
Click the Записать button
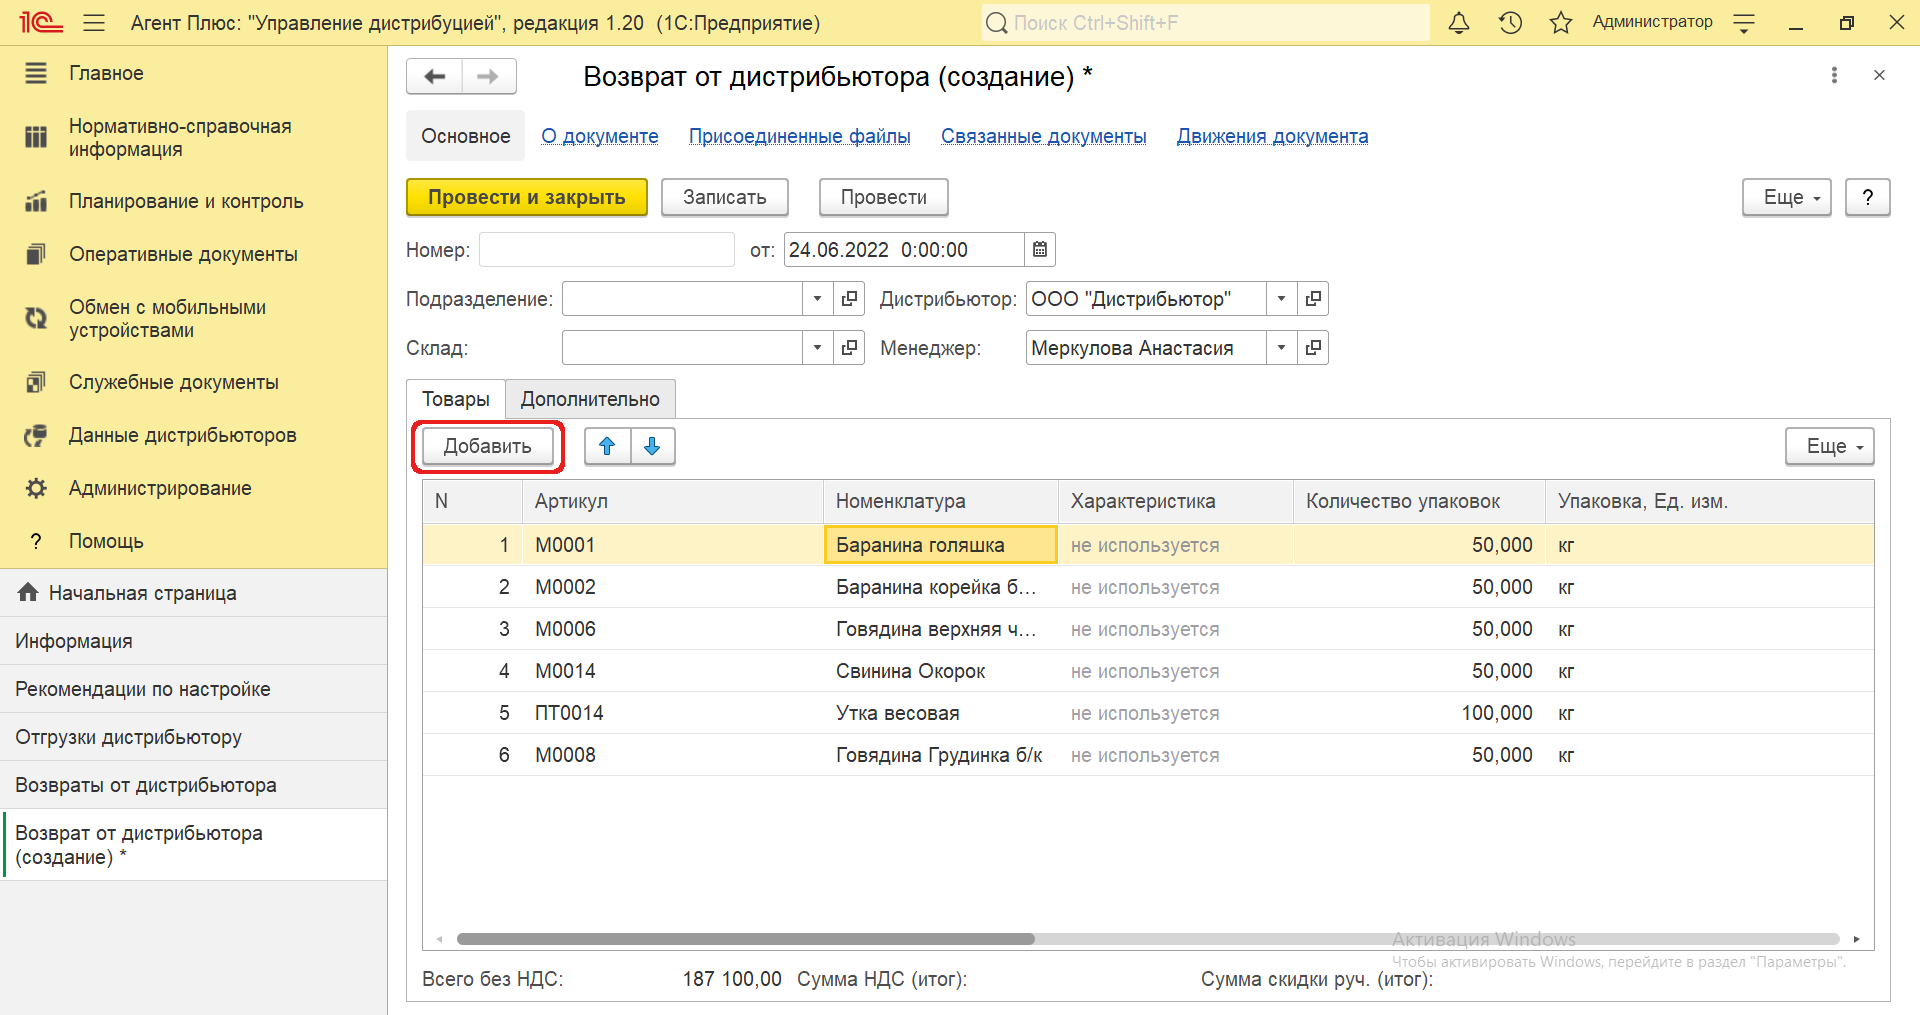click(725, 197)
